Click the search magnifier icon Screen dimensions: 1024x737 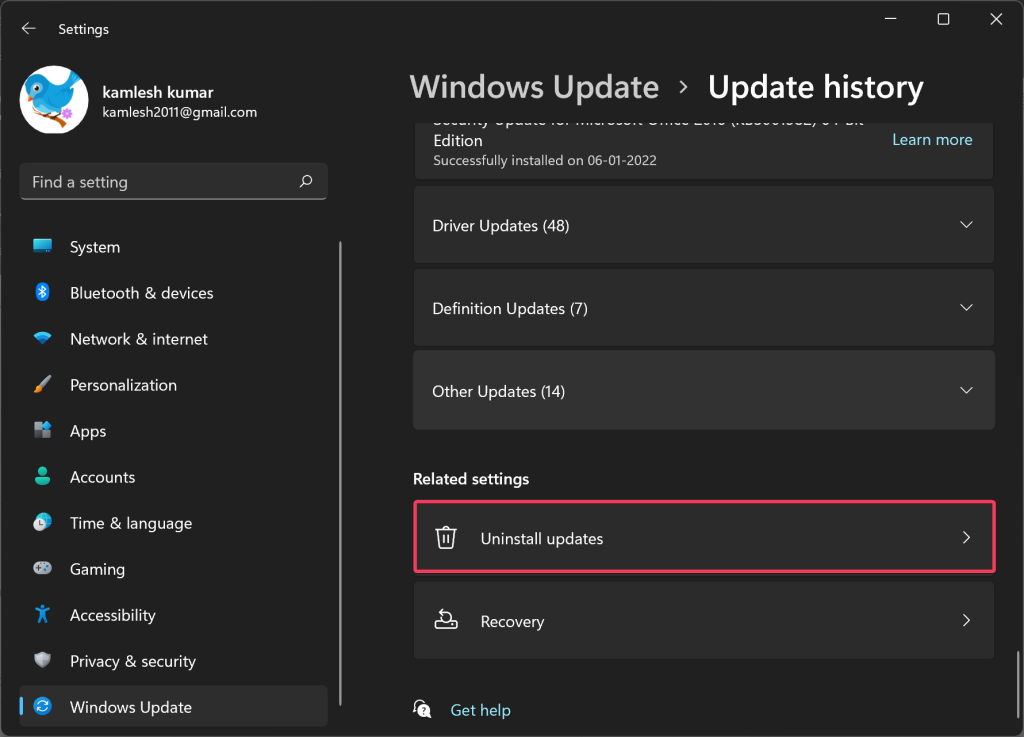pyautogui.click(x=306, y=181)
